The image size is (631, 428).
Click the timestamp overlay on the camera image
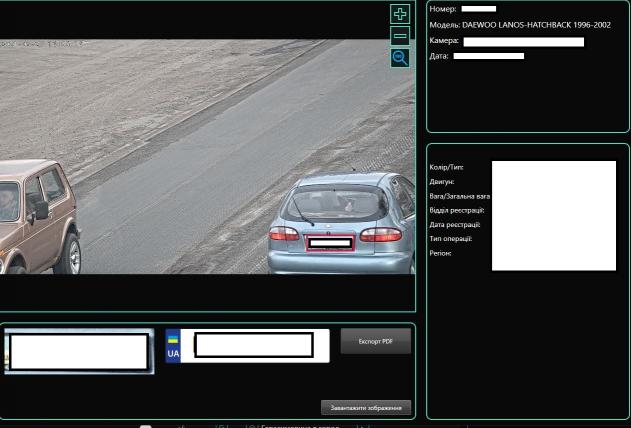pyautogui.click(x=45, y=44)
